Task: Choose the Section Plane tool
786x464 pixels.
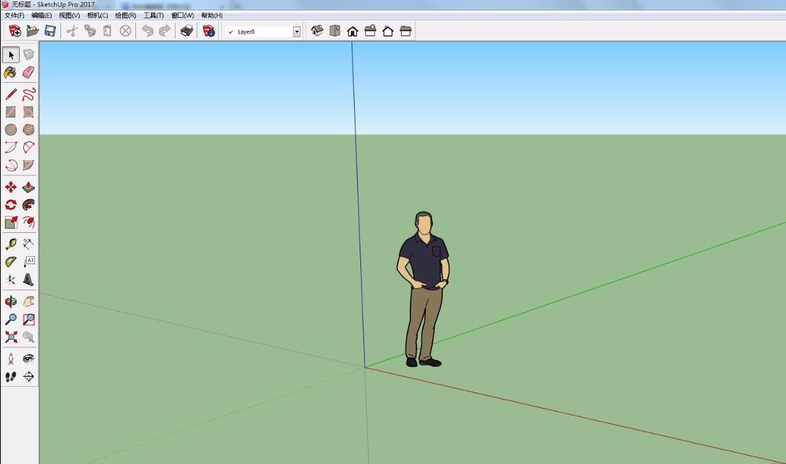Action: [29, 376]
